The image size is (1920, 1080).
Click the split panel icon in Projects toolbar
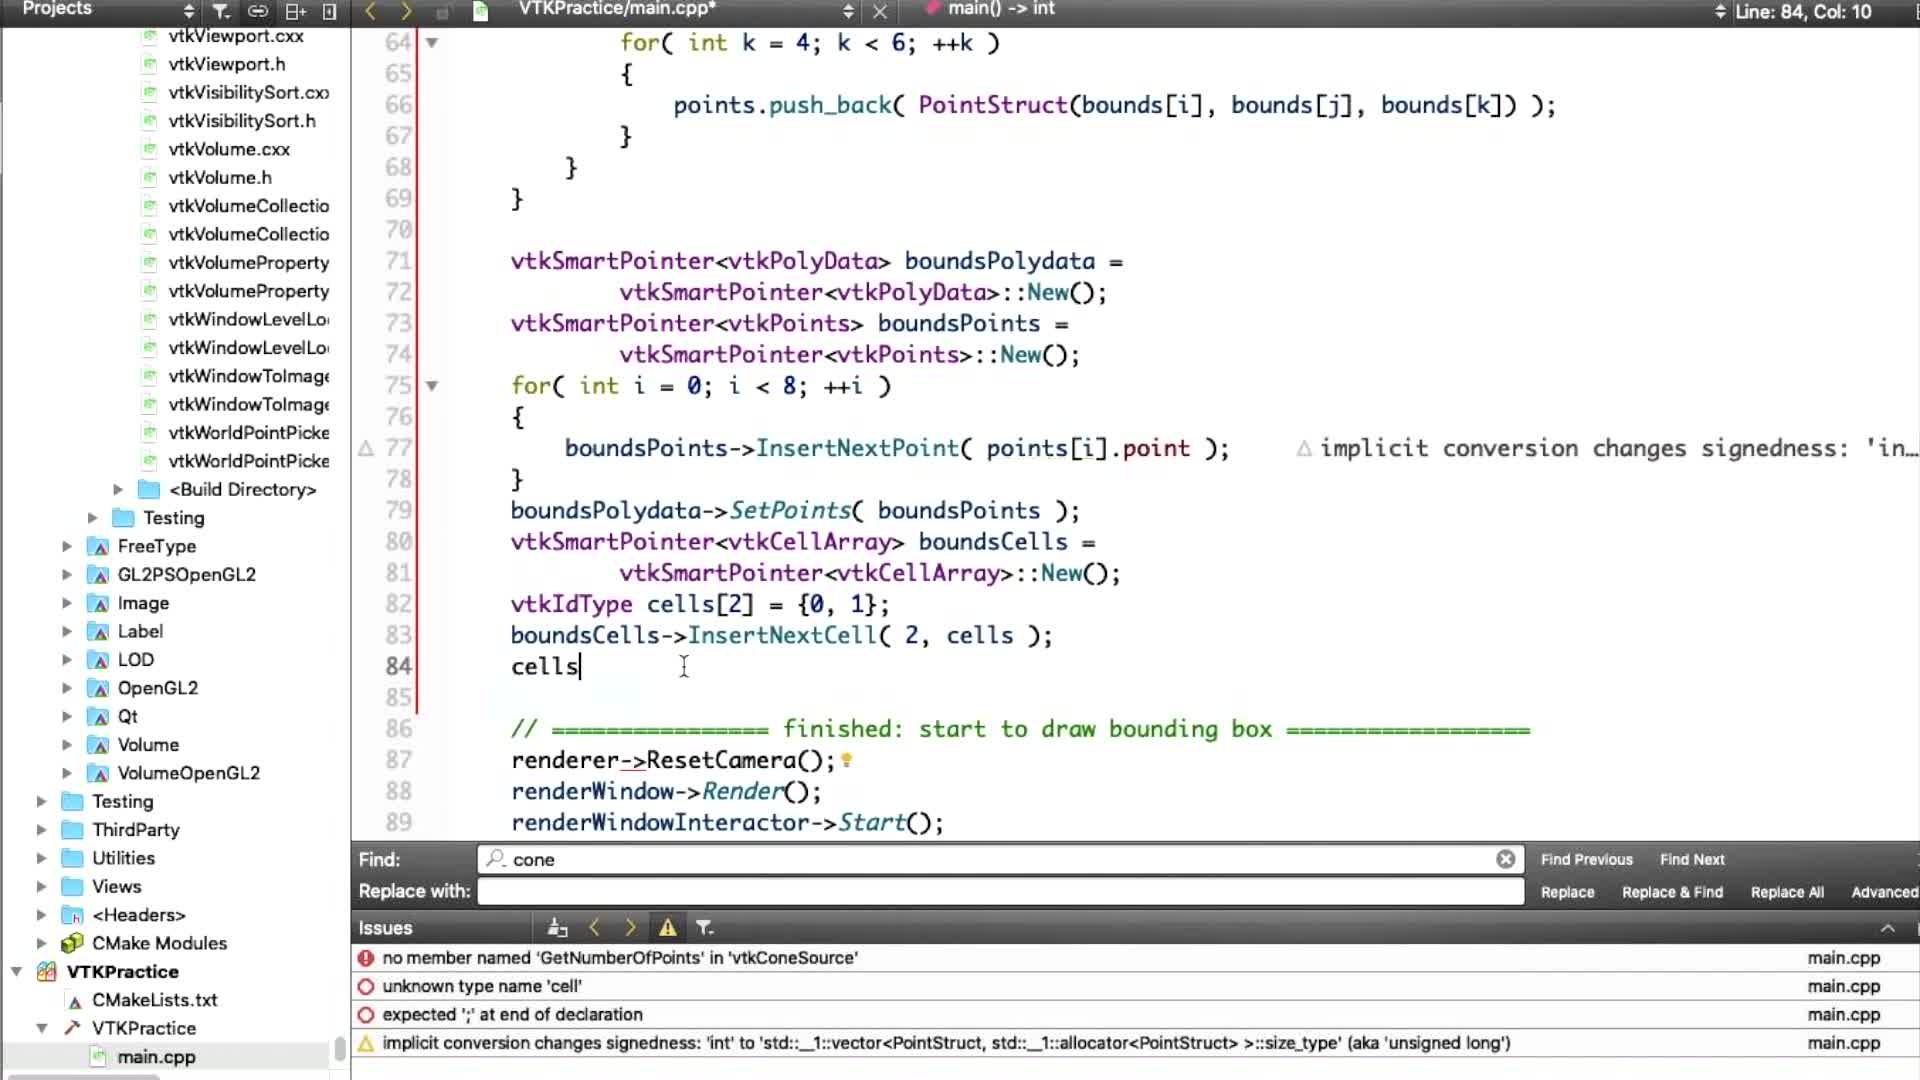tap(295, 11)
